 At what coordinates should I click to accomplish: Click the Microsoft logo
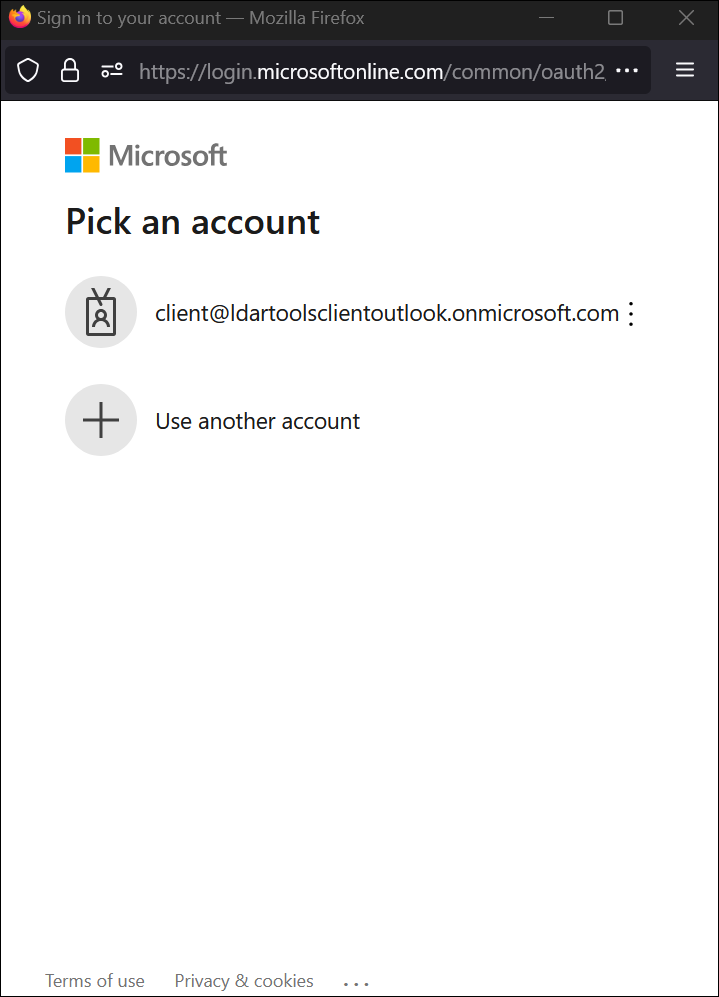coord(146,155)
